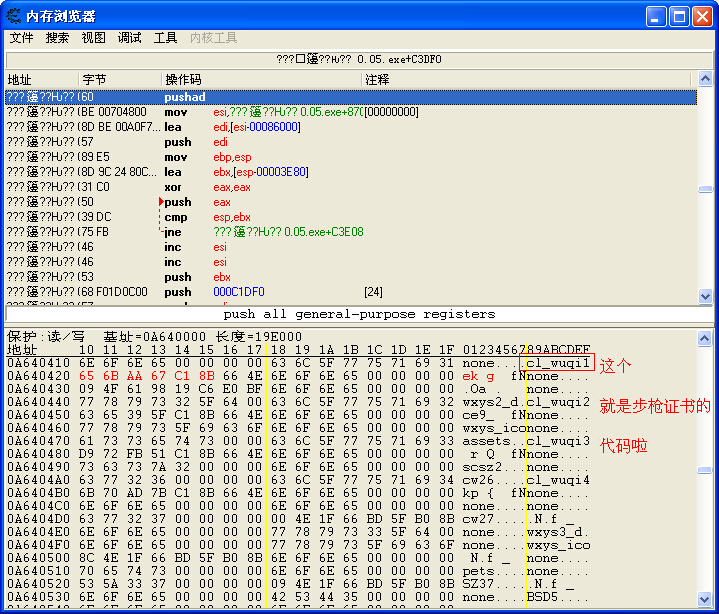
Task: Click ASCII text cl_wuqi3
Action: [x=558, y=441]
